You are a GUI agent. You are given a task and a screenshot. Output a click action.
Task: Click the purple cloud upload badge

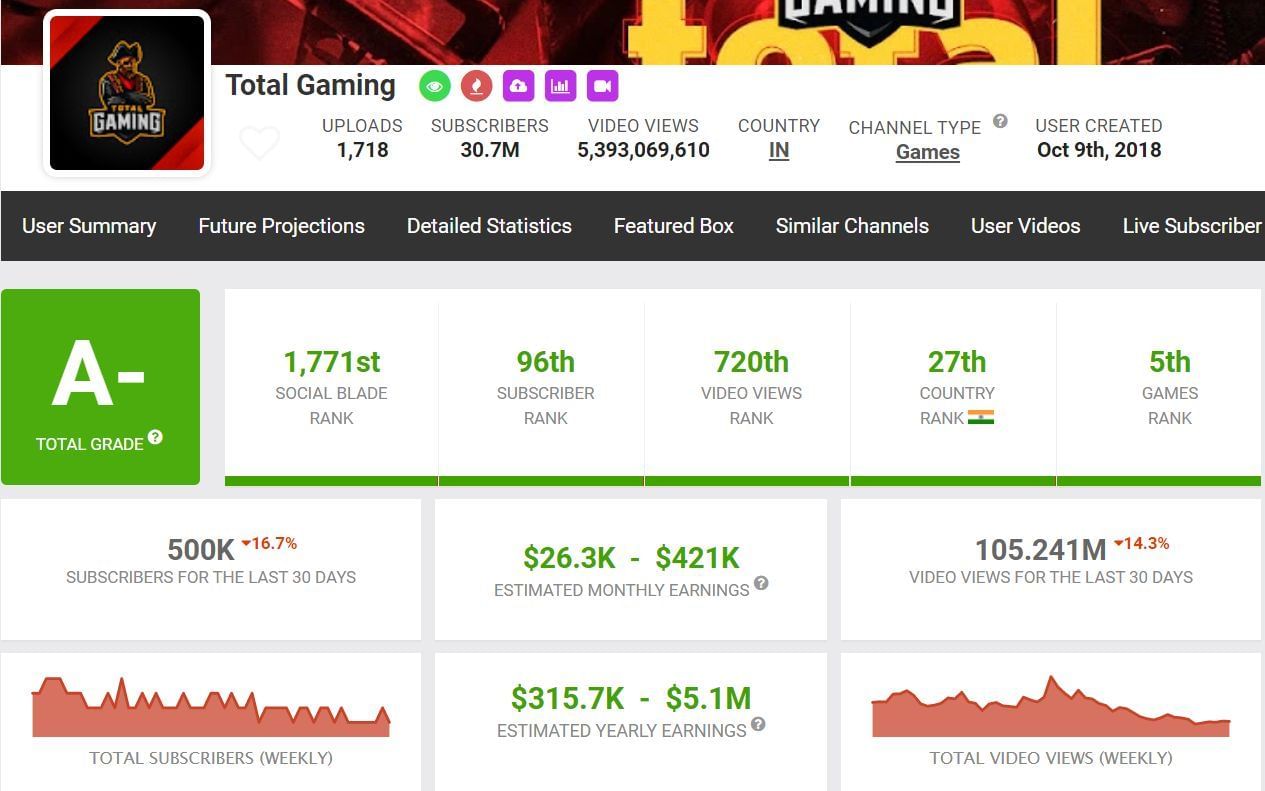pyautogui.click(x=518, y=86)
